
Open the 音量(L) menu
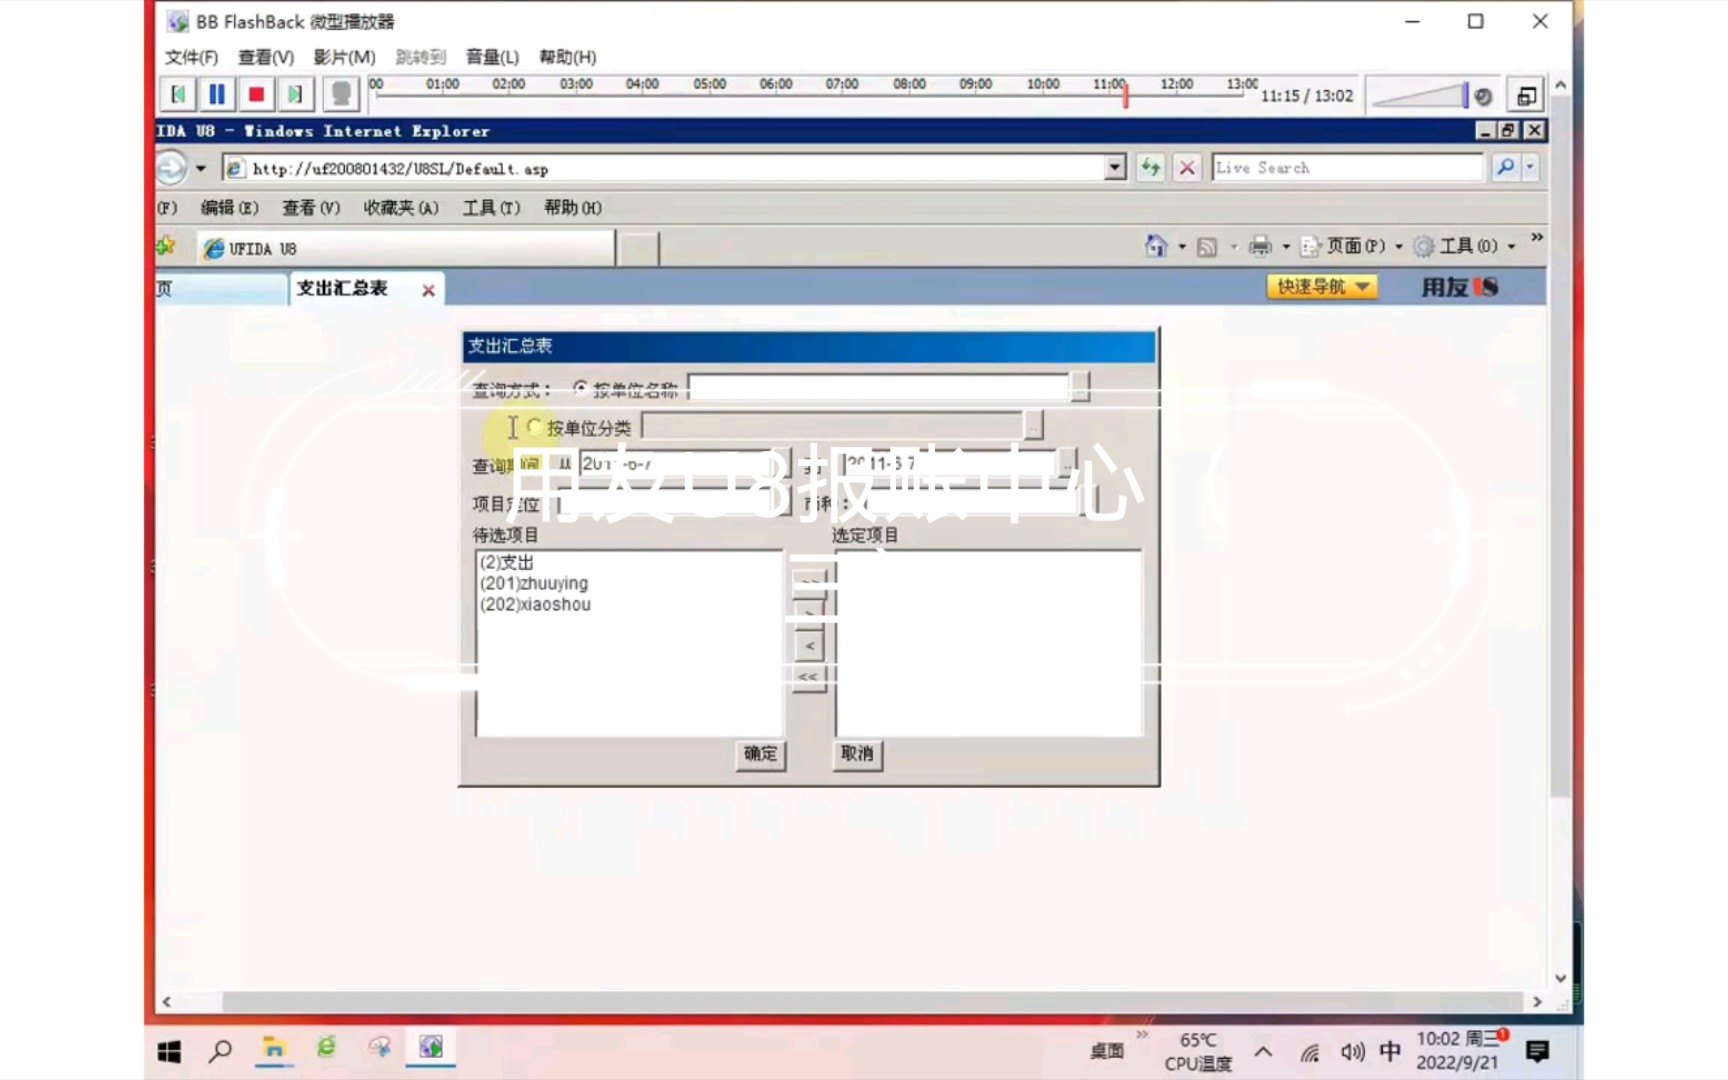pos(492,57)
